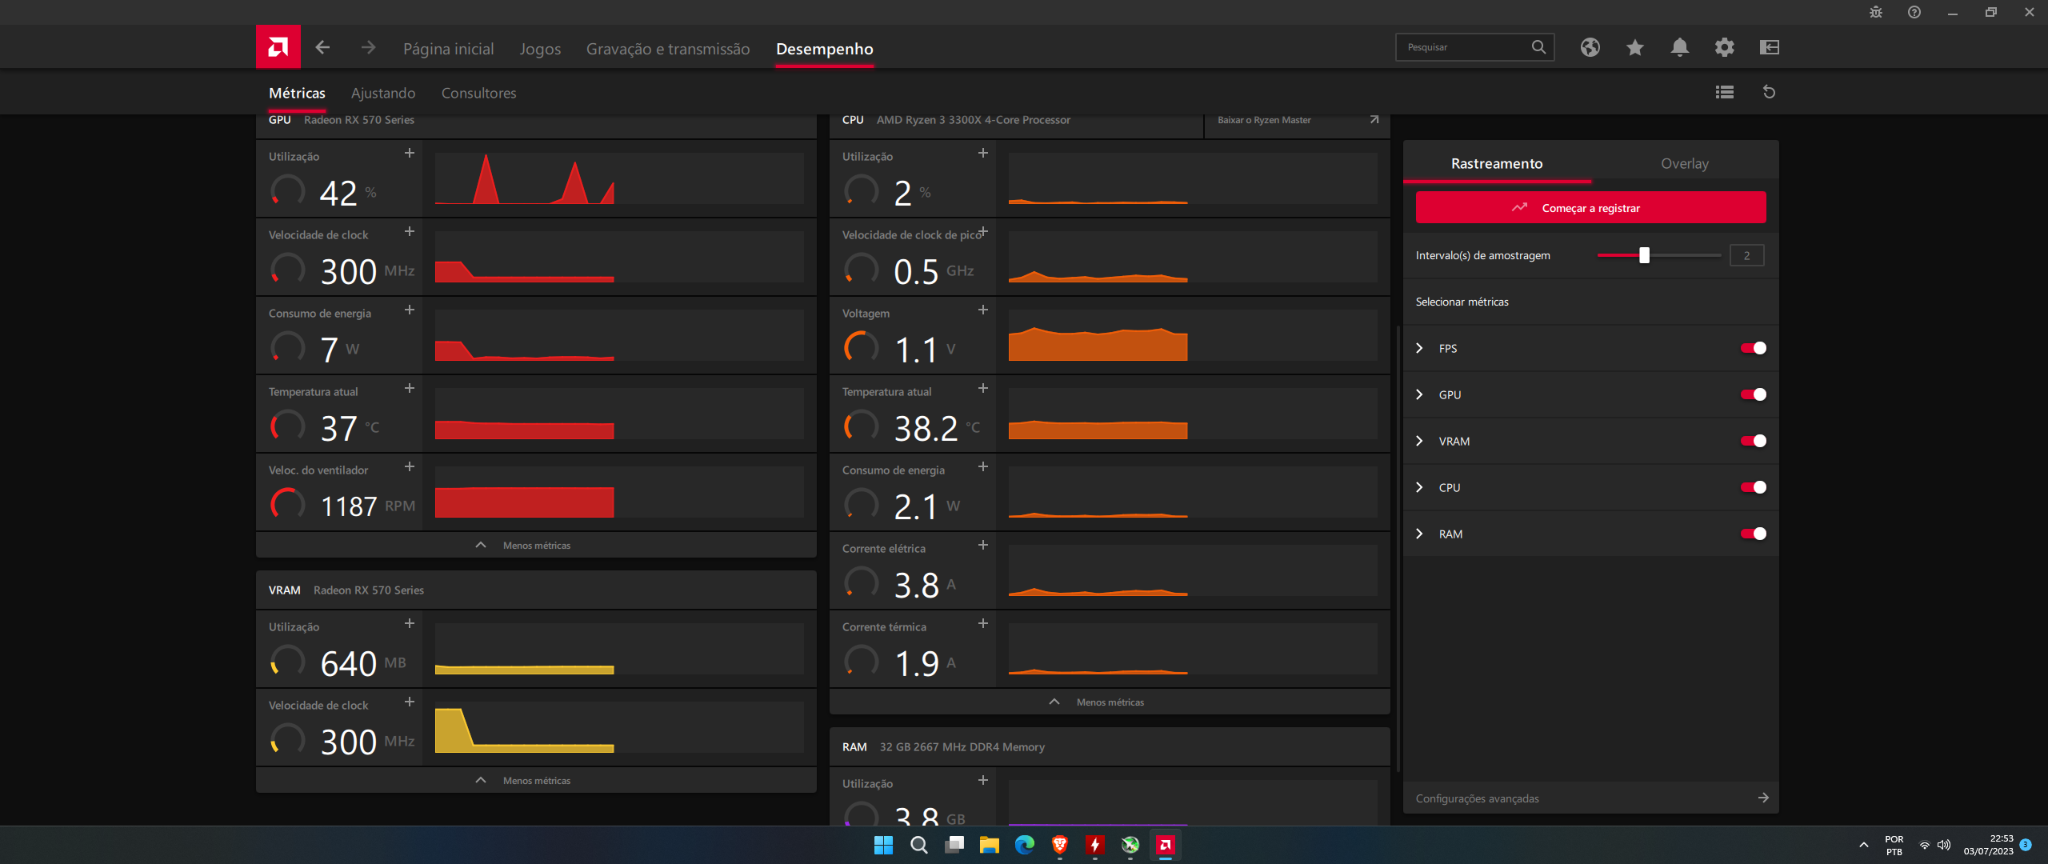Toggle FPS metric tracking switch
This screenshot has height=864, width=2048.
pos(1754,348)
